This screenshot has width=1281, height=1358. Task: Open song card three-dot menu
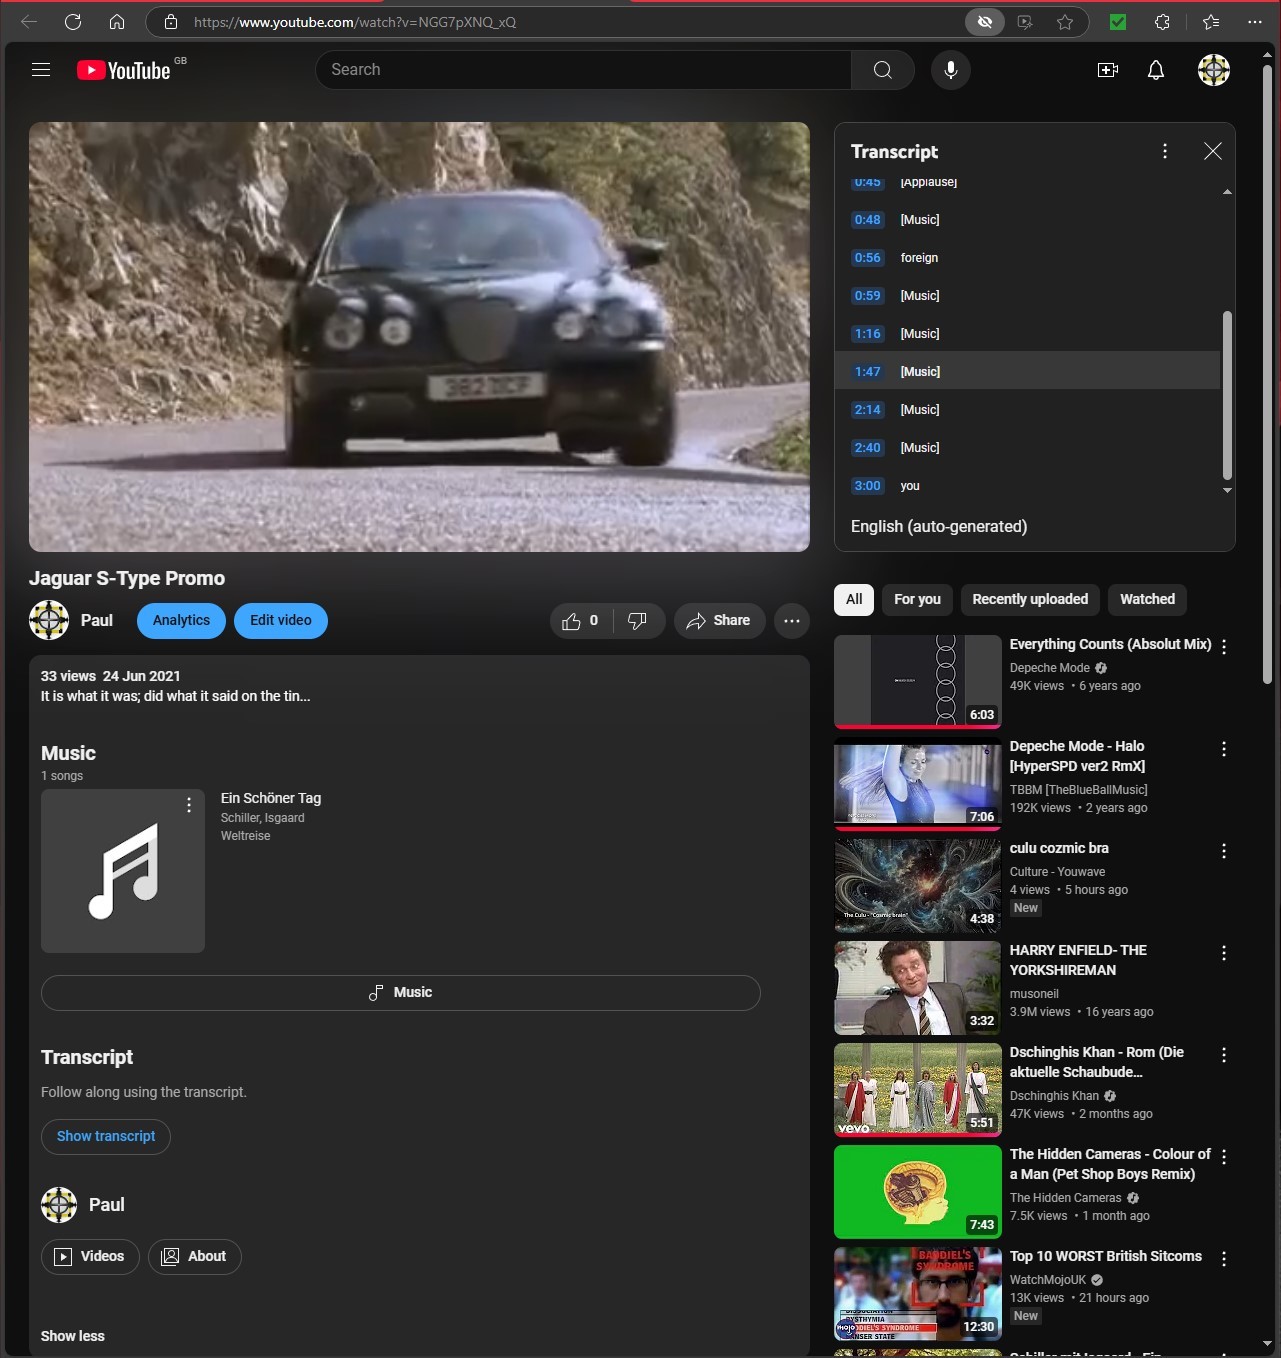189,805
